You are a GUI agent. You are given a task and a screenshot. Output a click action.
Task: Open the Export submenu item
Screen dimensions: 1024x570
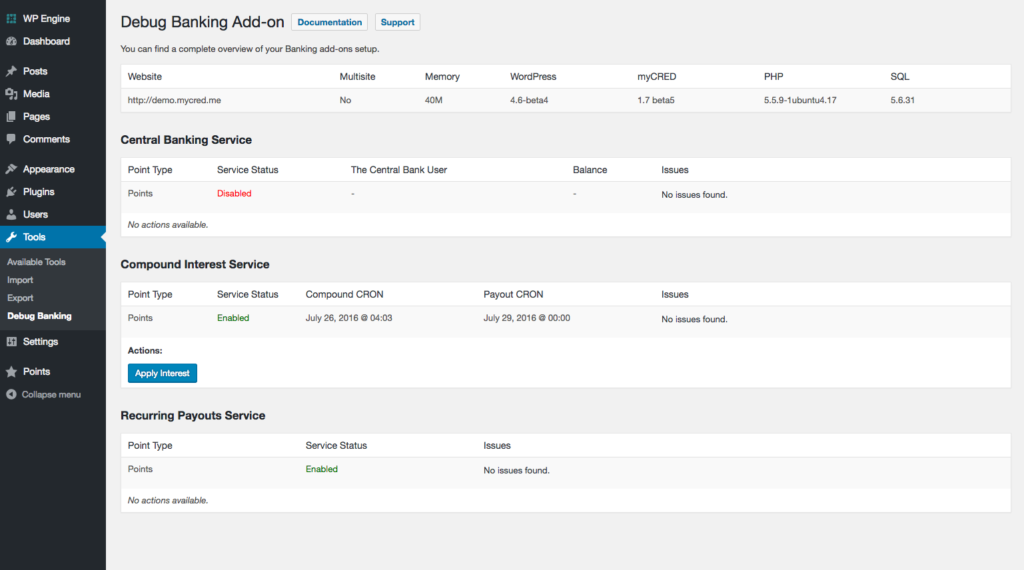pos(20,298)
